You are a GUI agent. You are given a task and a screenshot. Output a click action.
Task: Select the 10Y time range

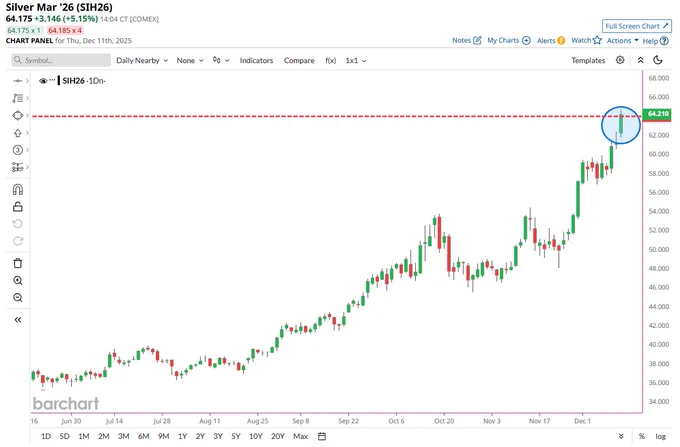coord(255,436)
